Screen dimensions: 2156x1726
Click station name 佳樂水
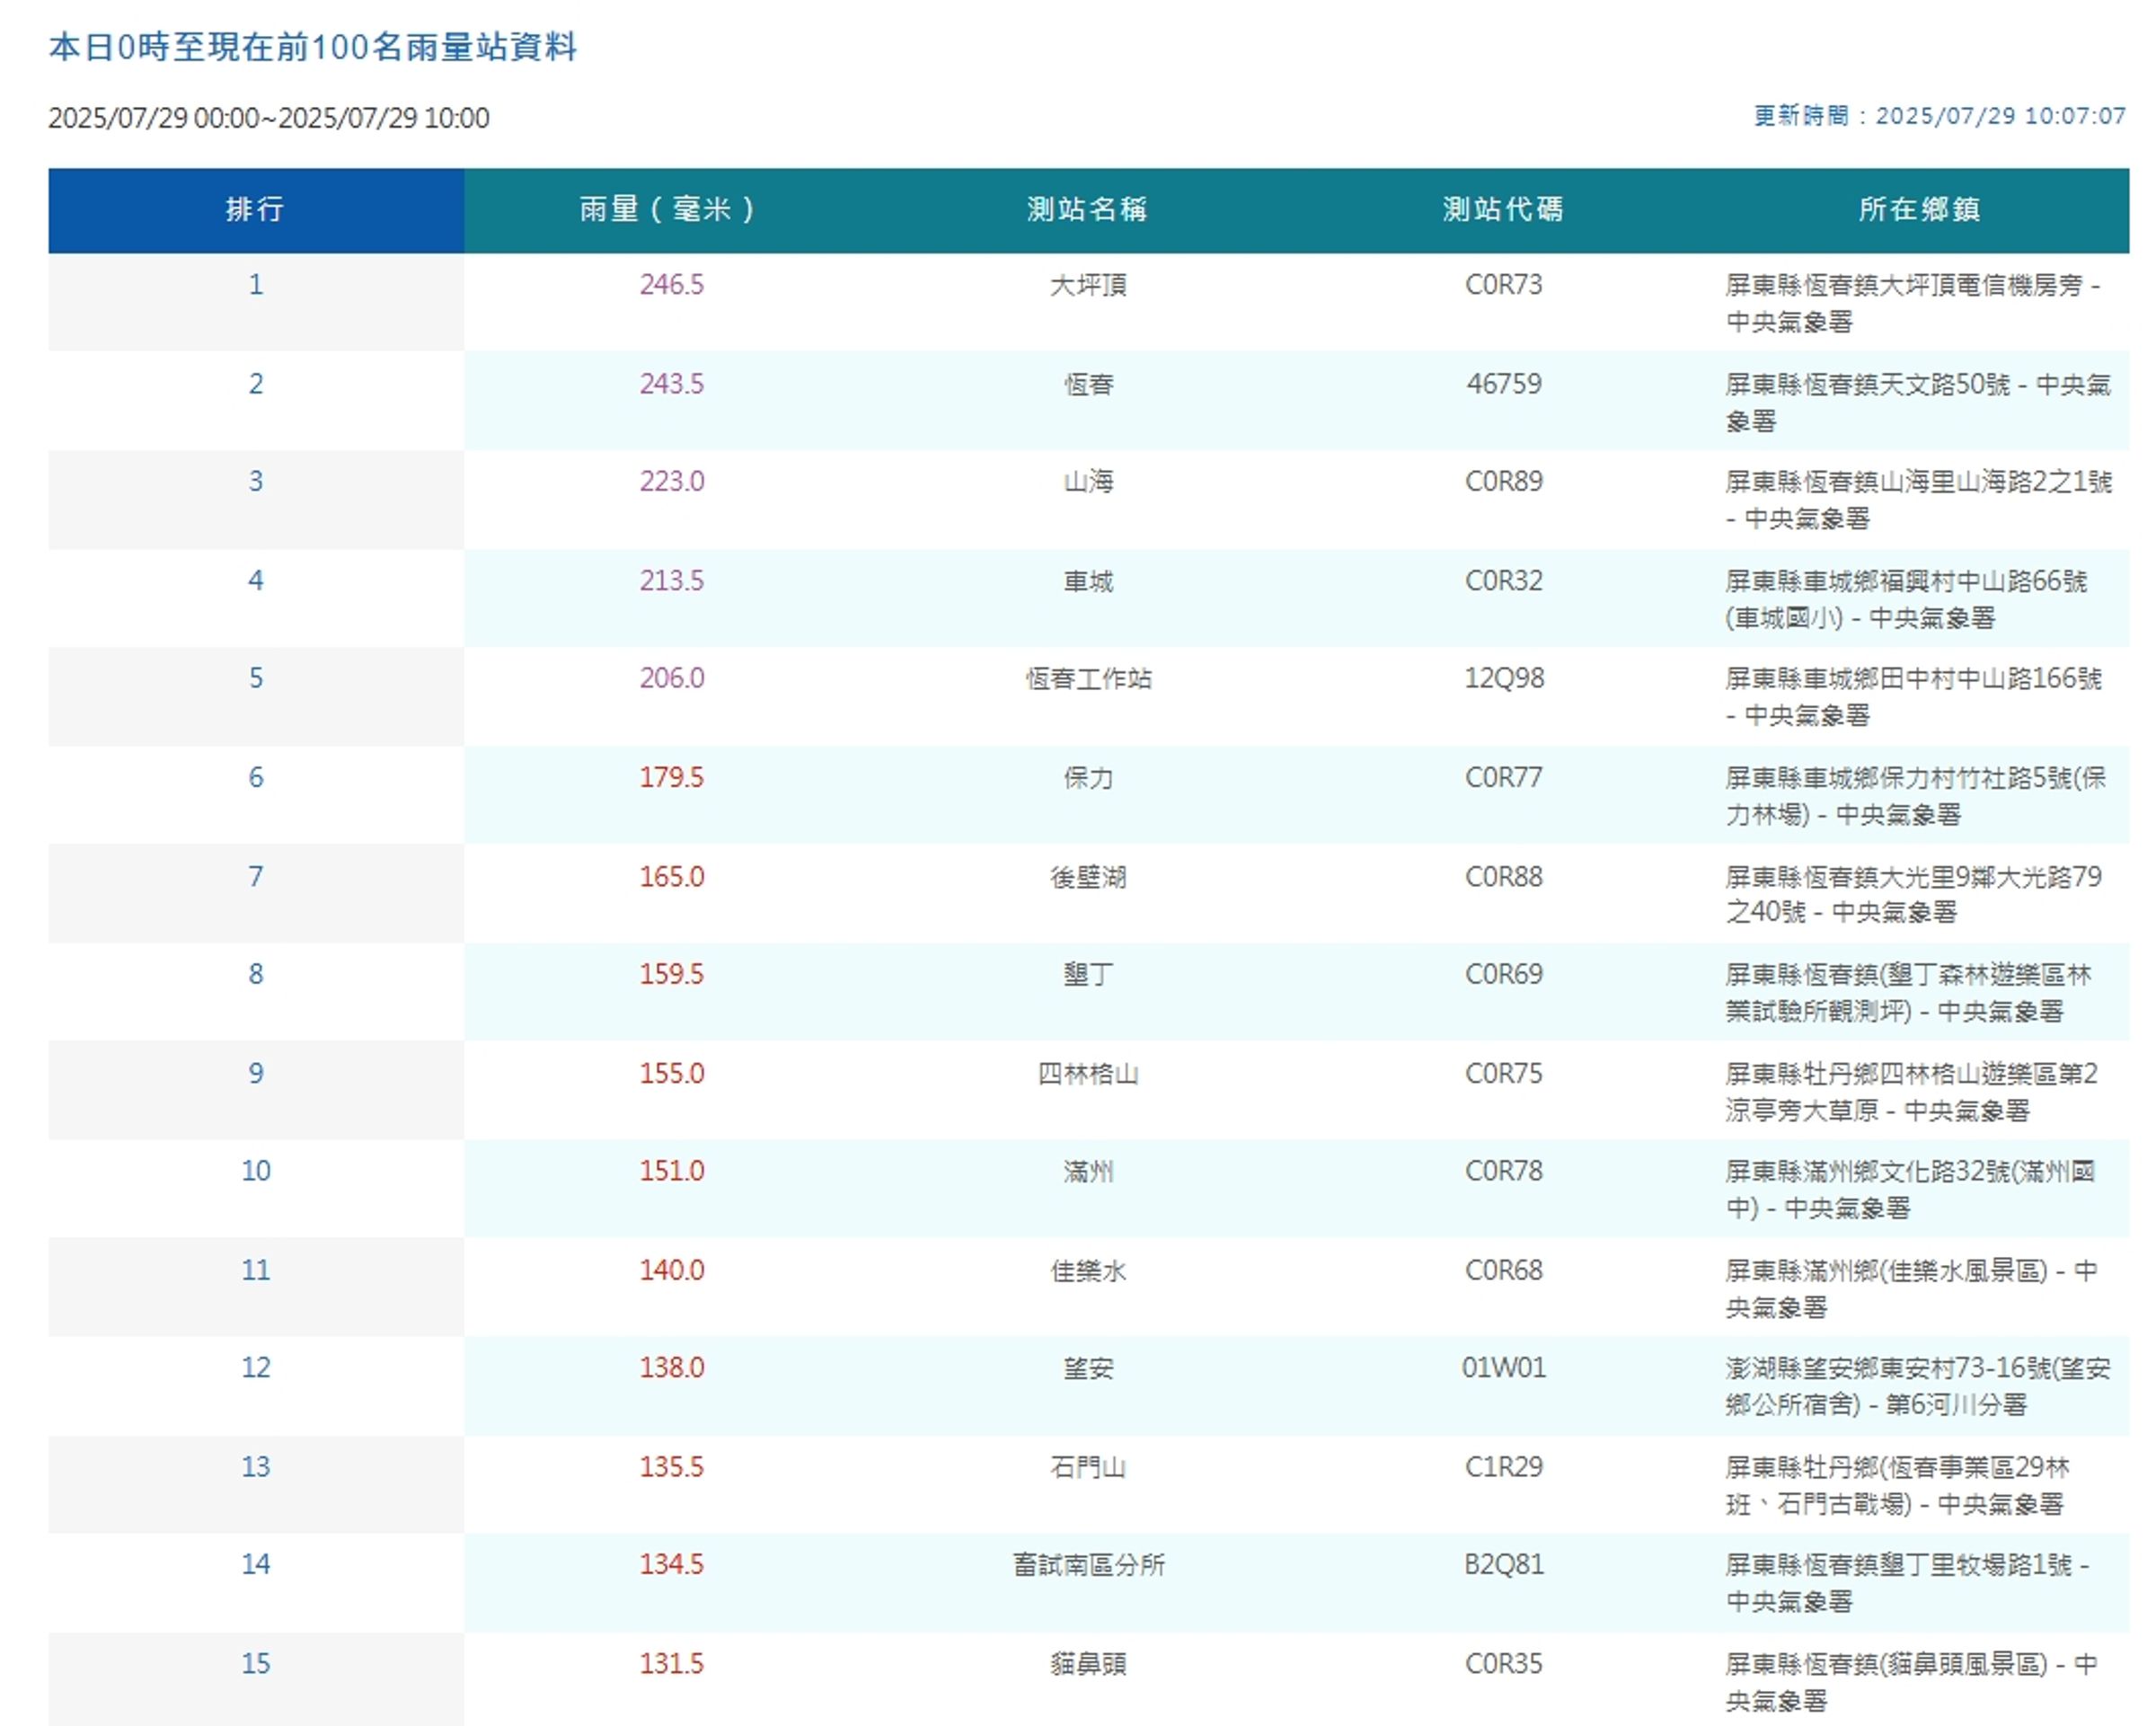point(1088,1270)
